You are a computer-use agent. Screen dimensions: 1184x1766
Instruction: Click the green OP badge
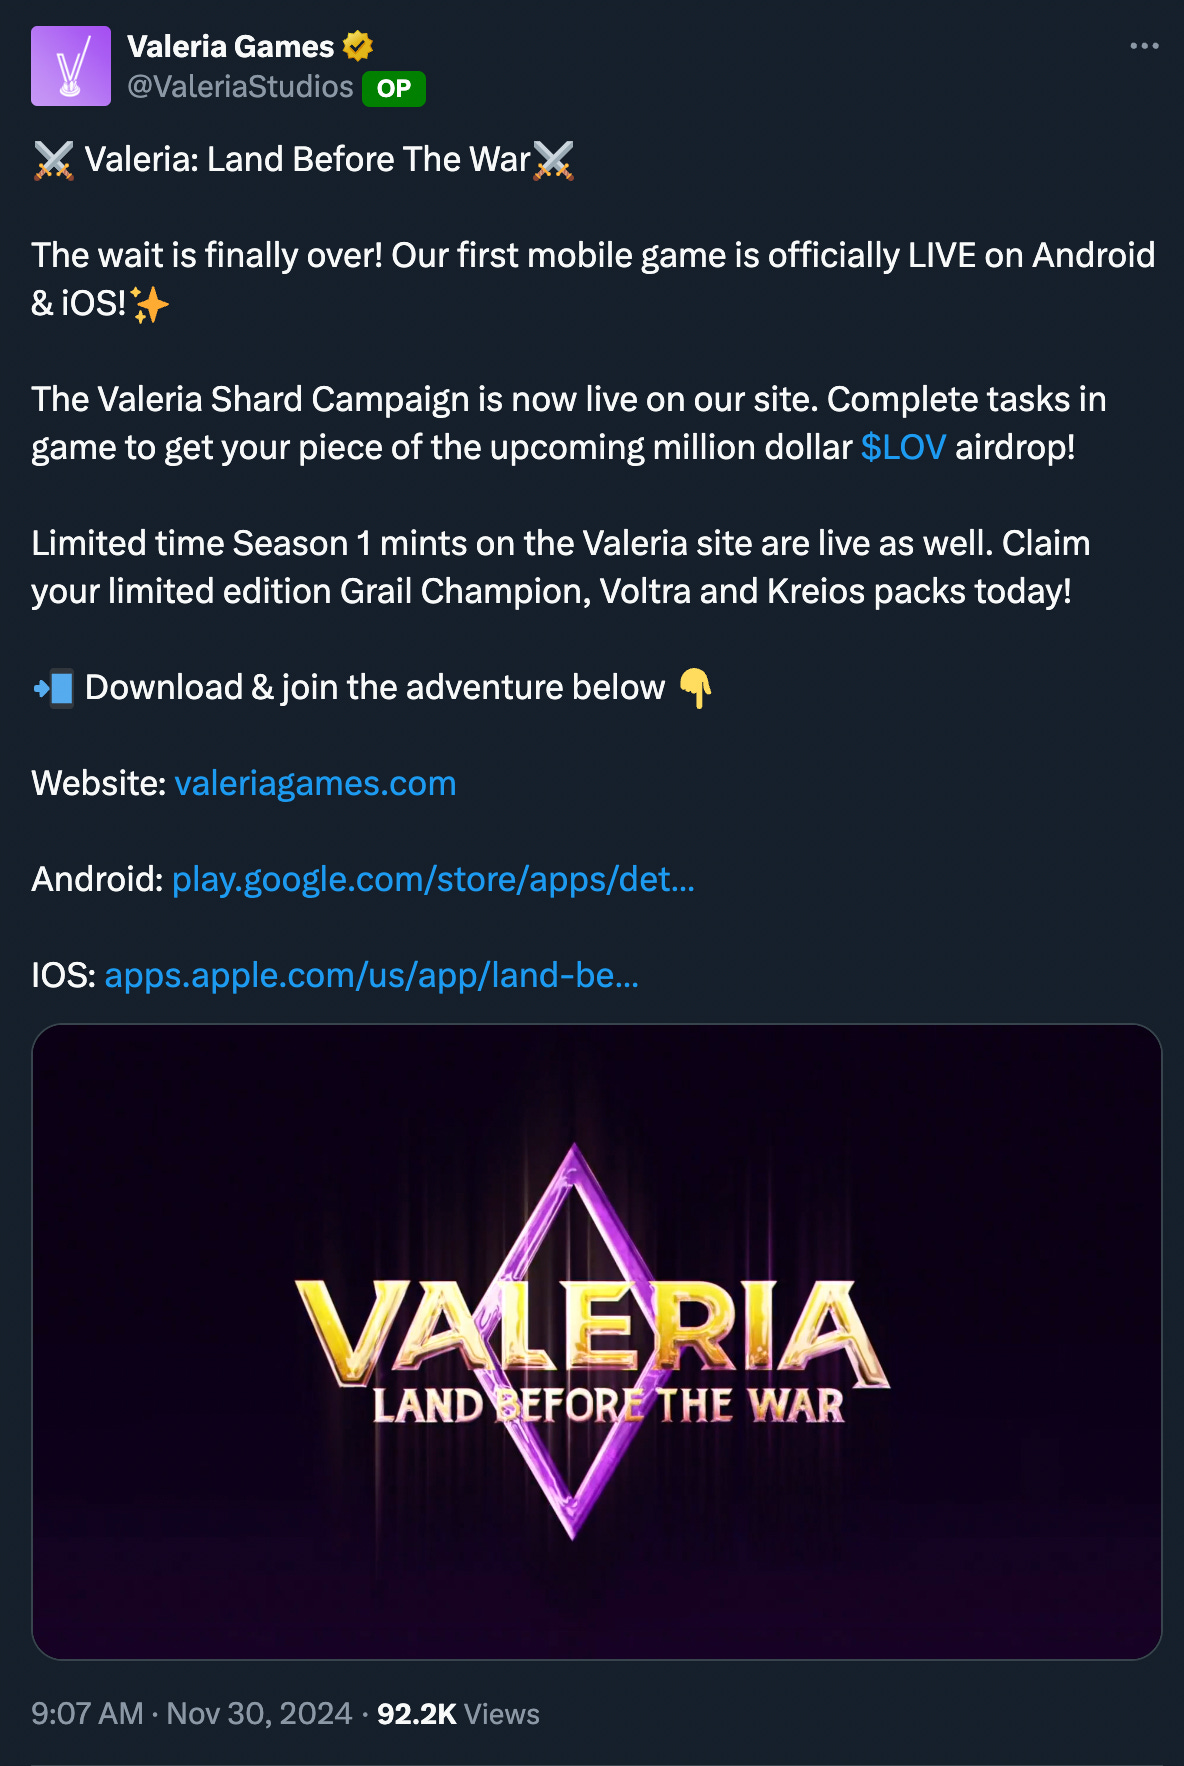pyautogui.click(x=394, y=88)
